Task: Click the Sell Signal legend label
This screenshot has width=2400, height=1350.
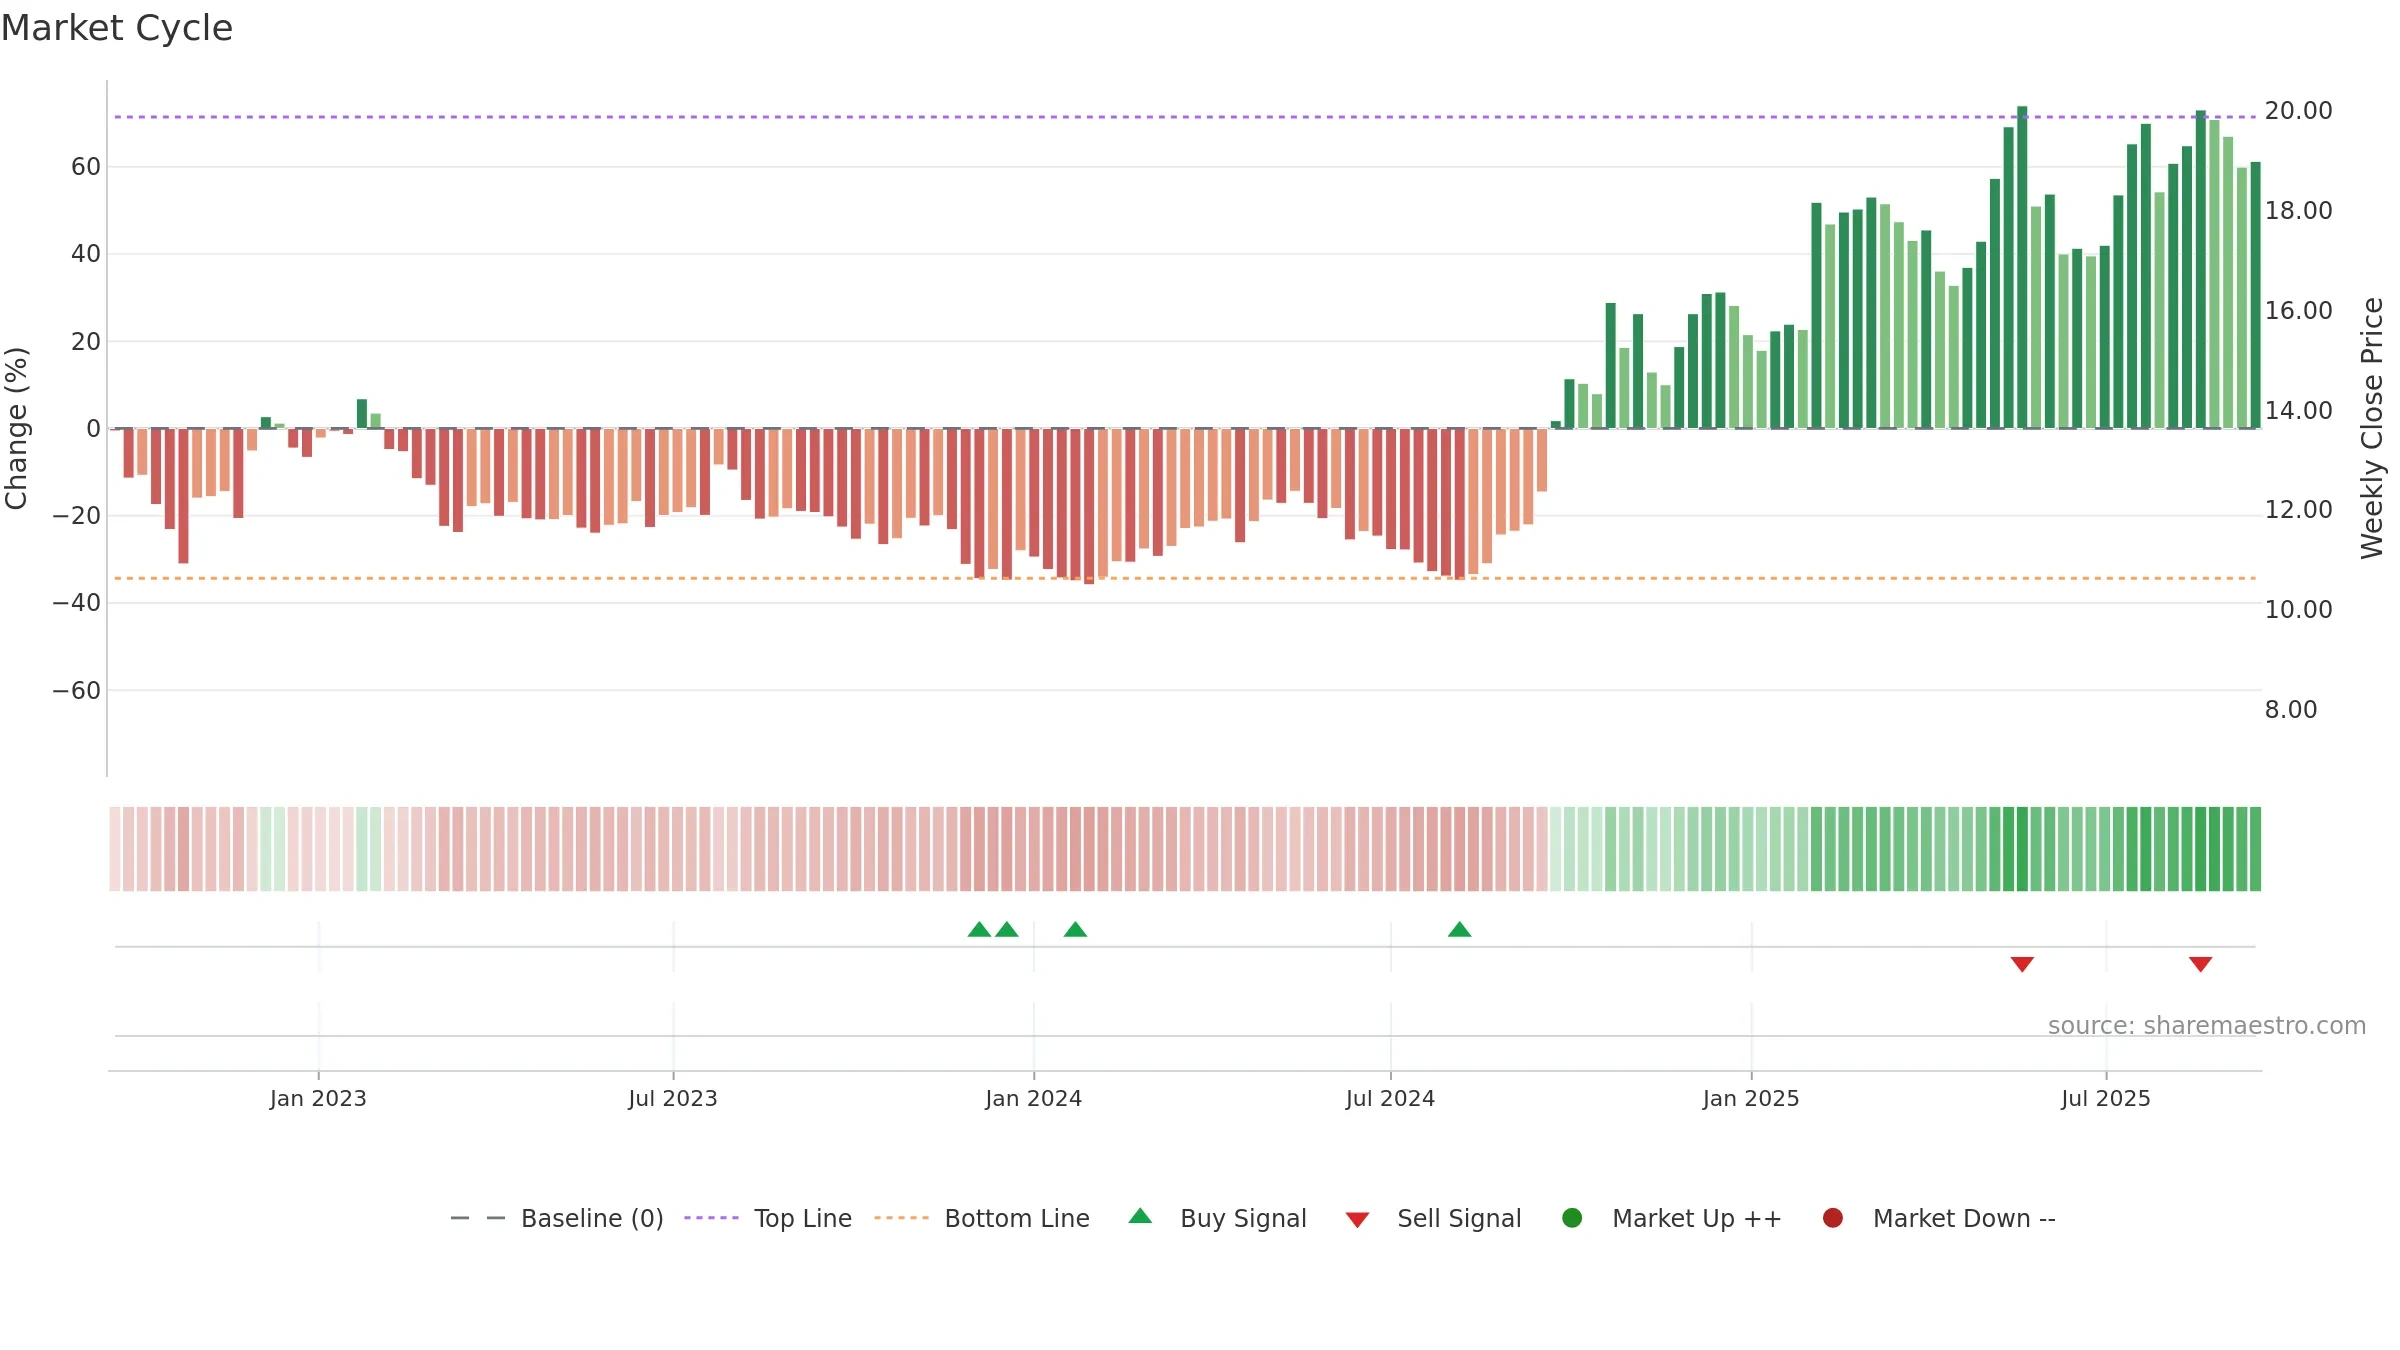Action: [x=1459, y=1218]
